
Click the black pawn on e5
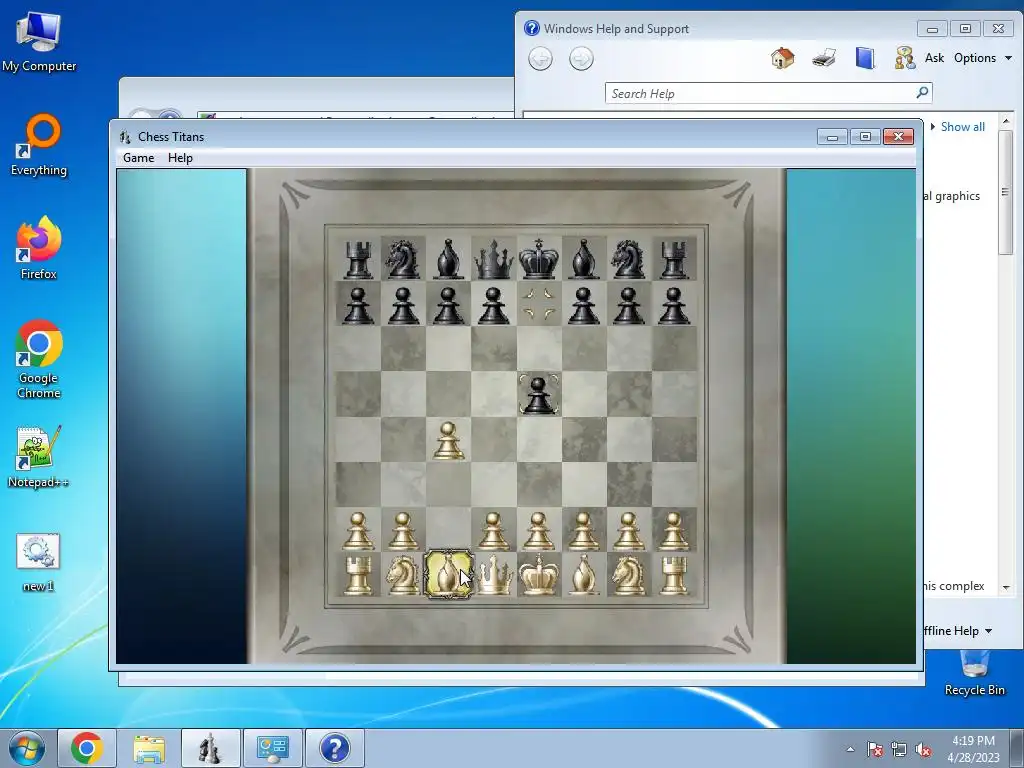(539, 394)
